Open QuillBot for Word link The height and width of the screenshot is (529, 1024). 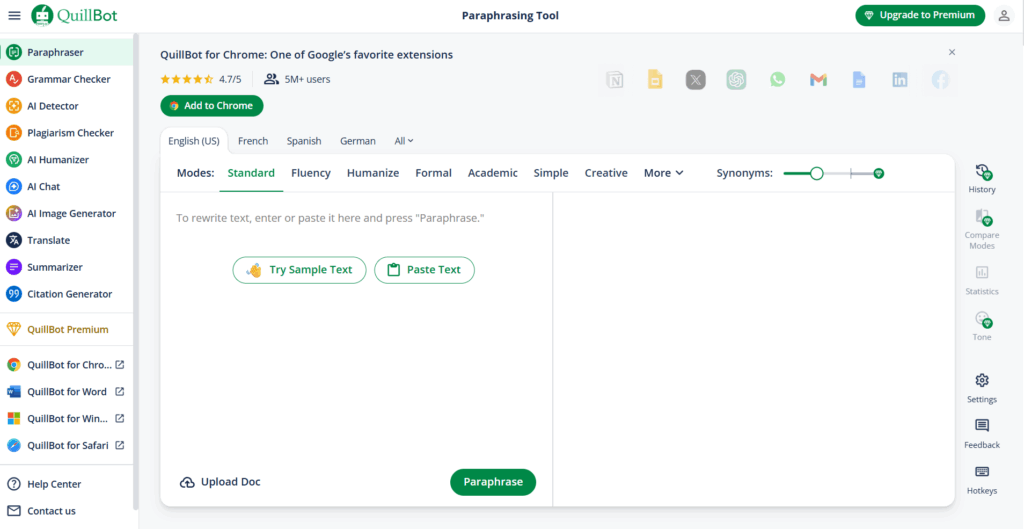(67, 392)
